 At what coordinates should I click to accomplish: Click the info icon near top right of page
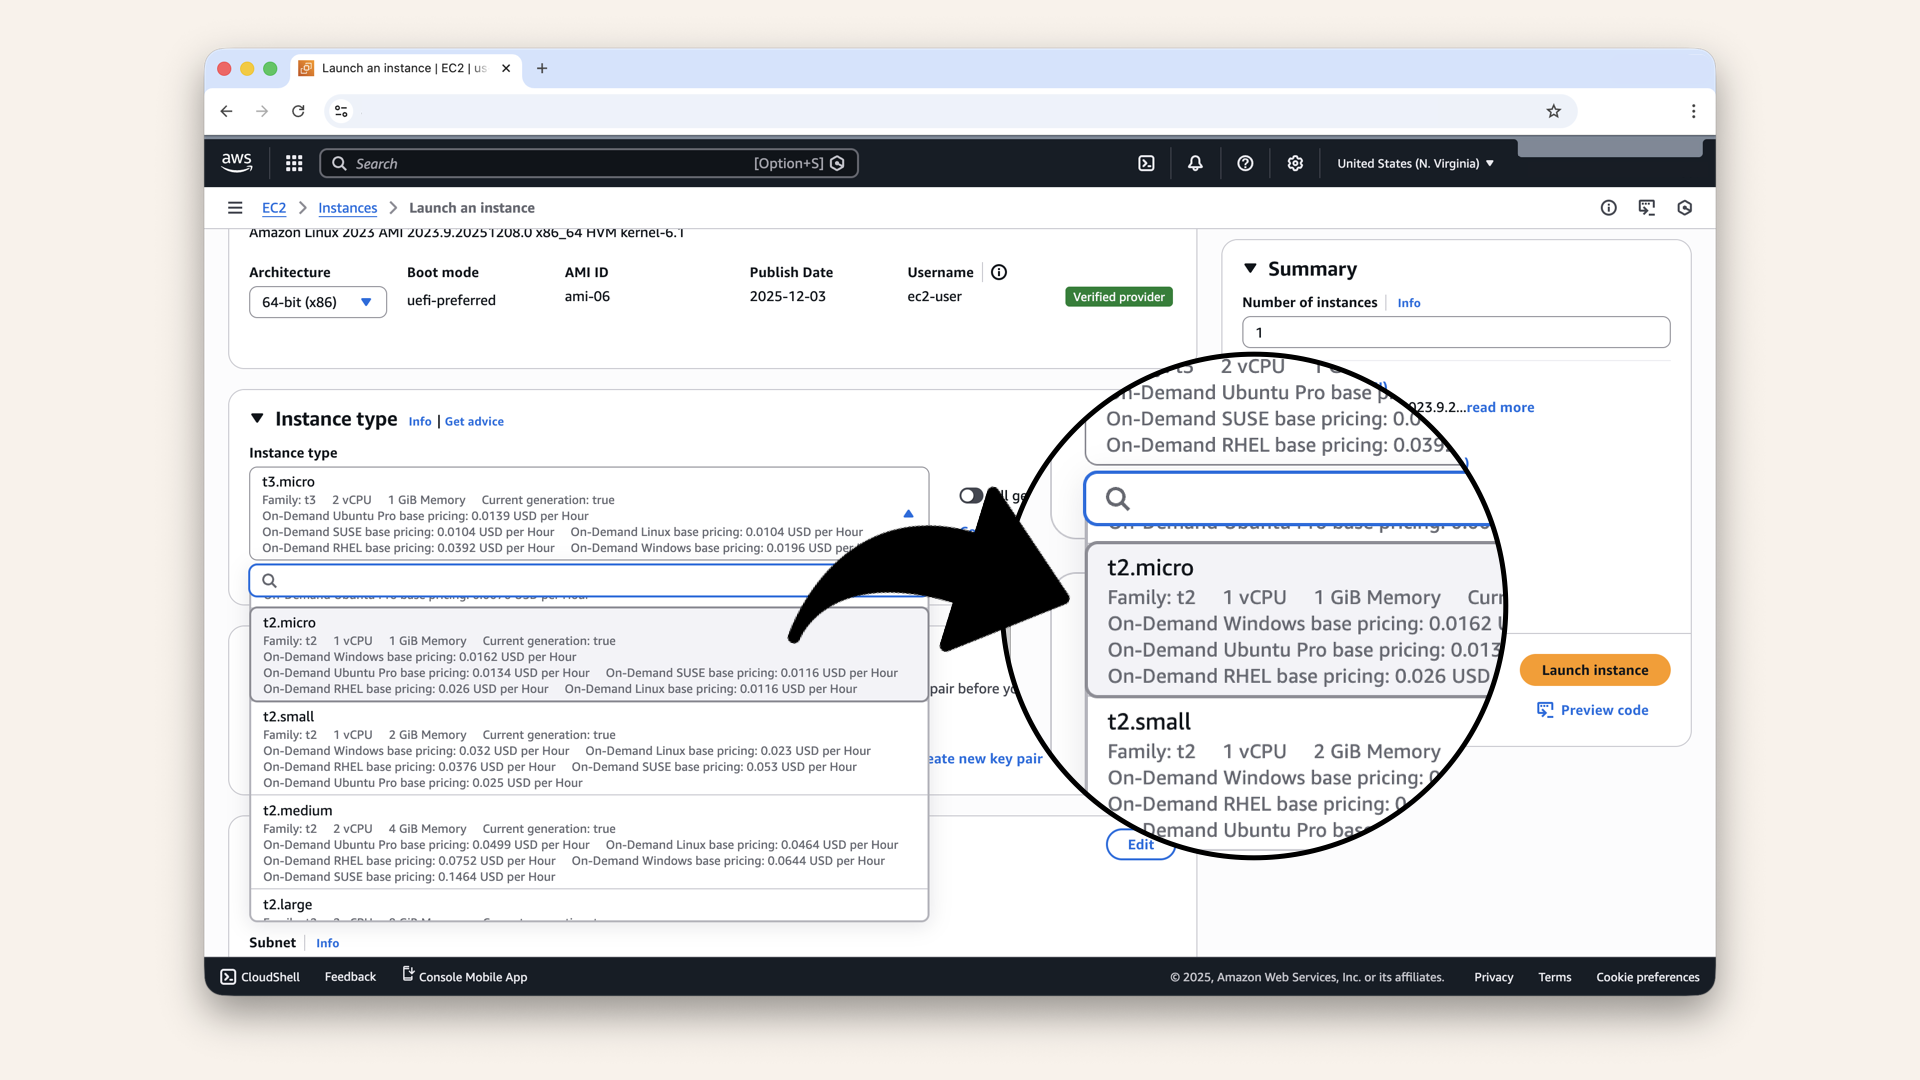tap(1608, 207)
